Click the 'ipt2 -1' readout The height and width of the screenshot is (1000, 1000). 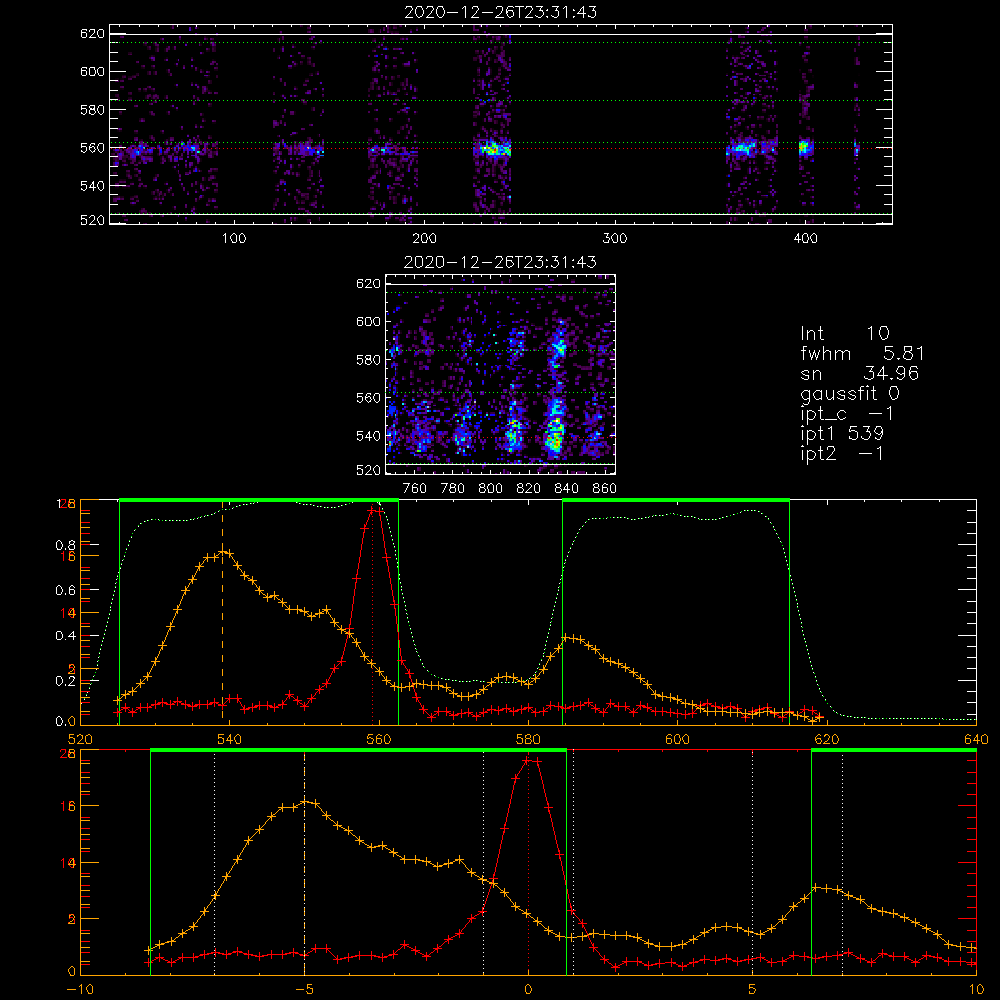click(x=842, y=453)
